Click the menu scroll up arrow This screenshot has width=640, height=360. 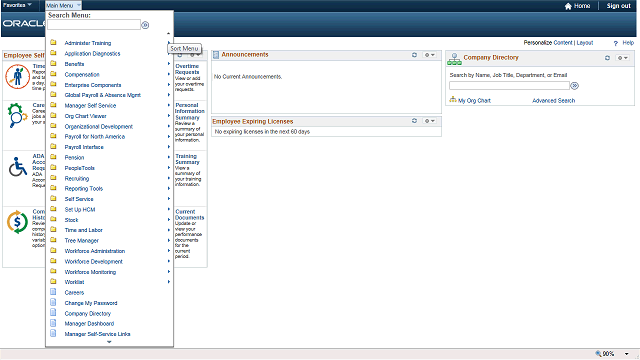tap(168, 33)
